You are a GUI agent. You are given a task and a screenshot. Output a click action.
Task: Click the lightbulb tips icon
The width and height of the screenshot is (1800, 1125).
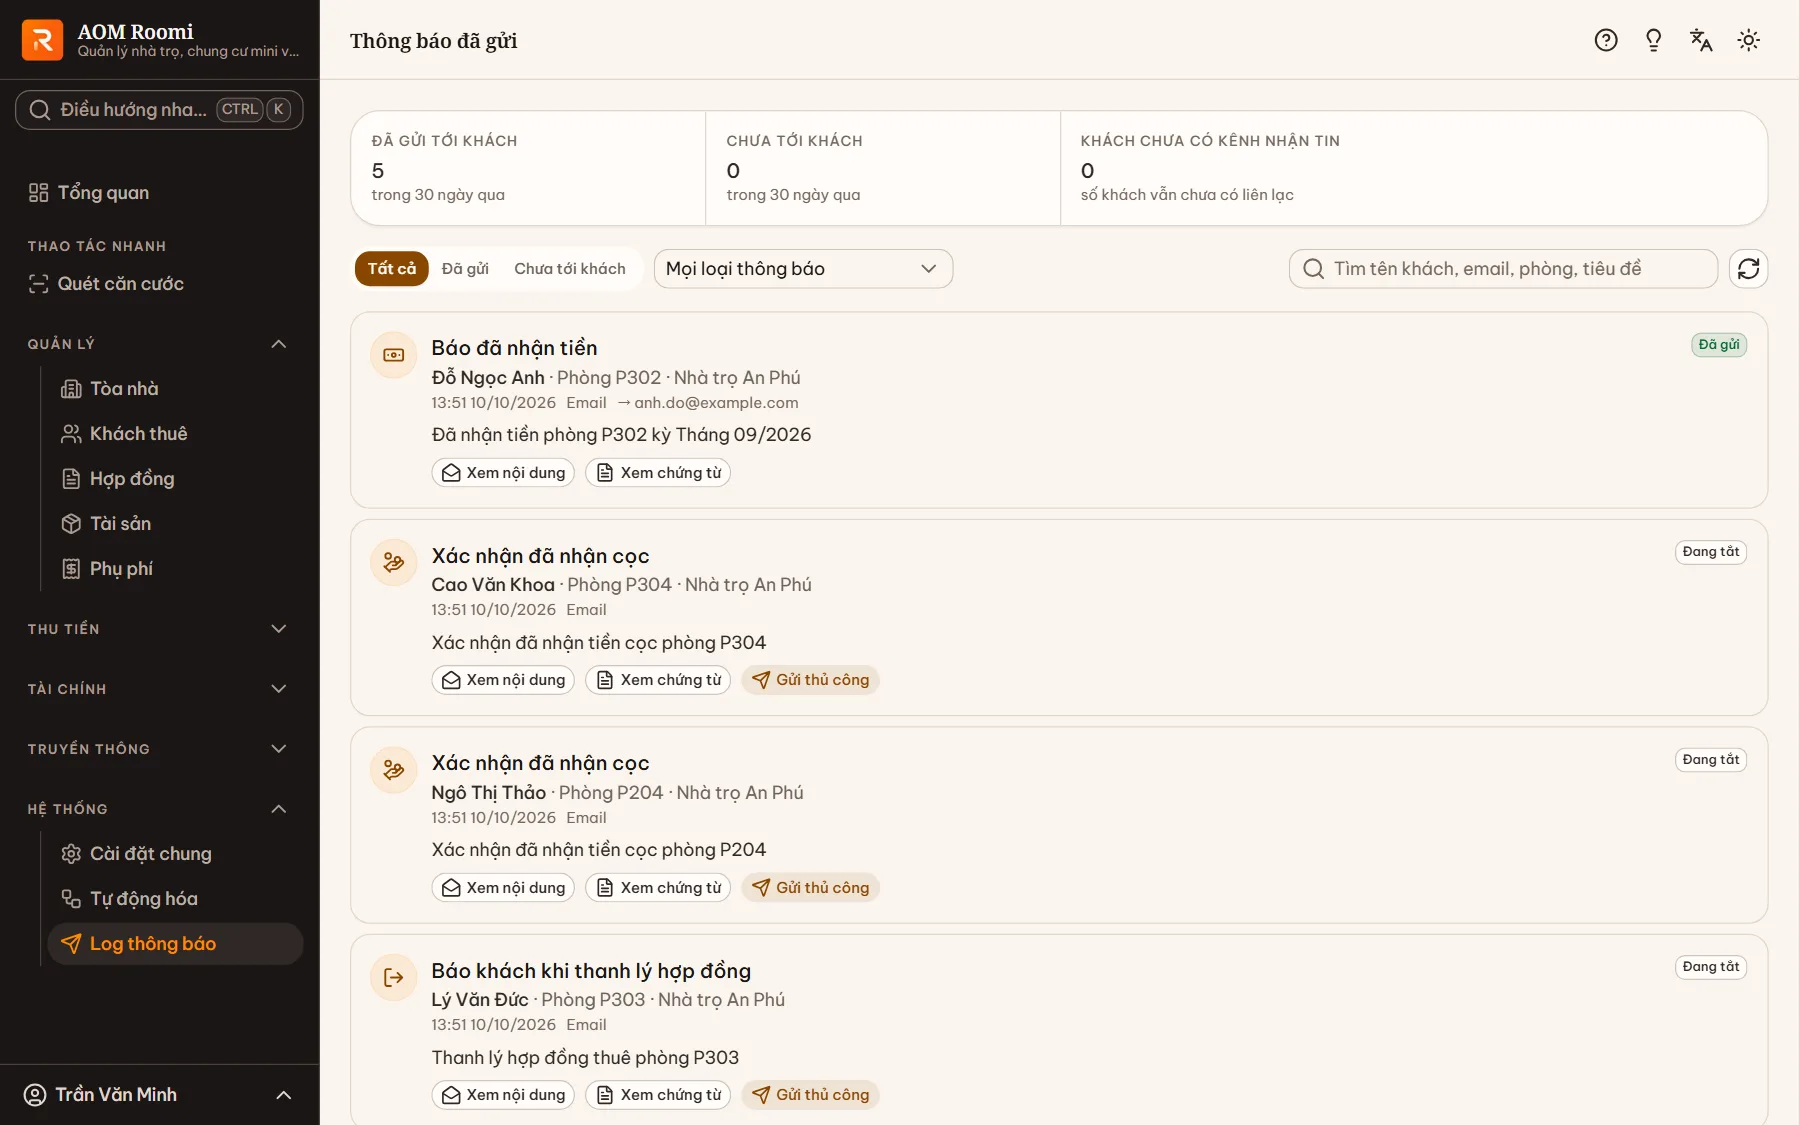click(x=1653, y=40)
